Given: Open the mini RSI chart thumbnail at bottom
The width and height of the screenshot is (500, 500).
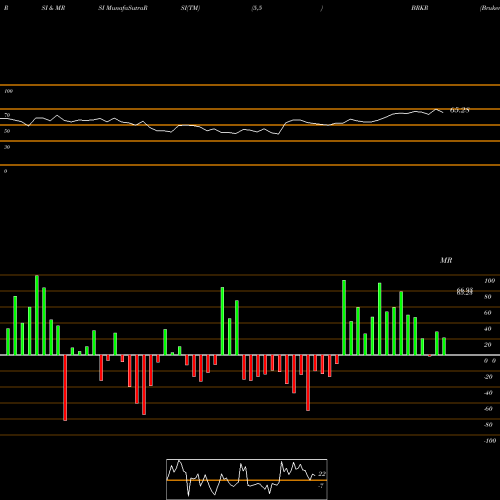Looking at the screenshot, I should pos(247,479).
